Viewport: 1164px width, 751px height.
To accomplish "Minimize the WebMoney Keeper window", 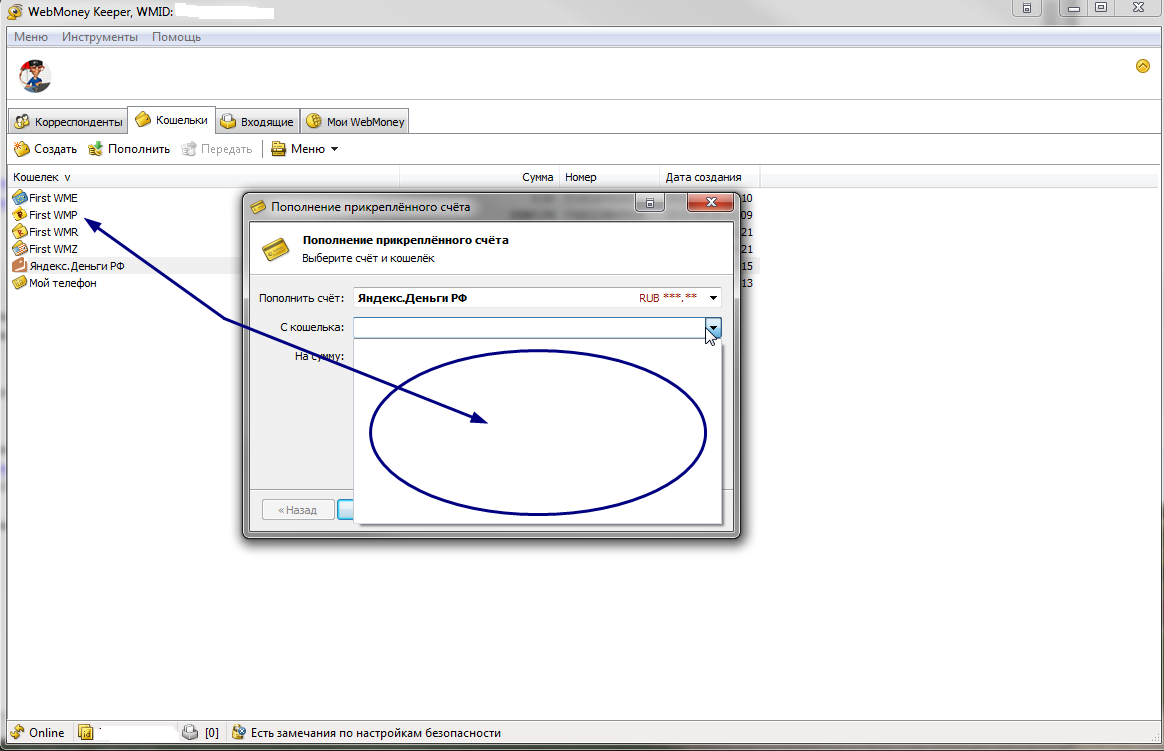I will click(x=1073, y=8).
